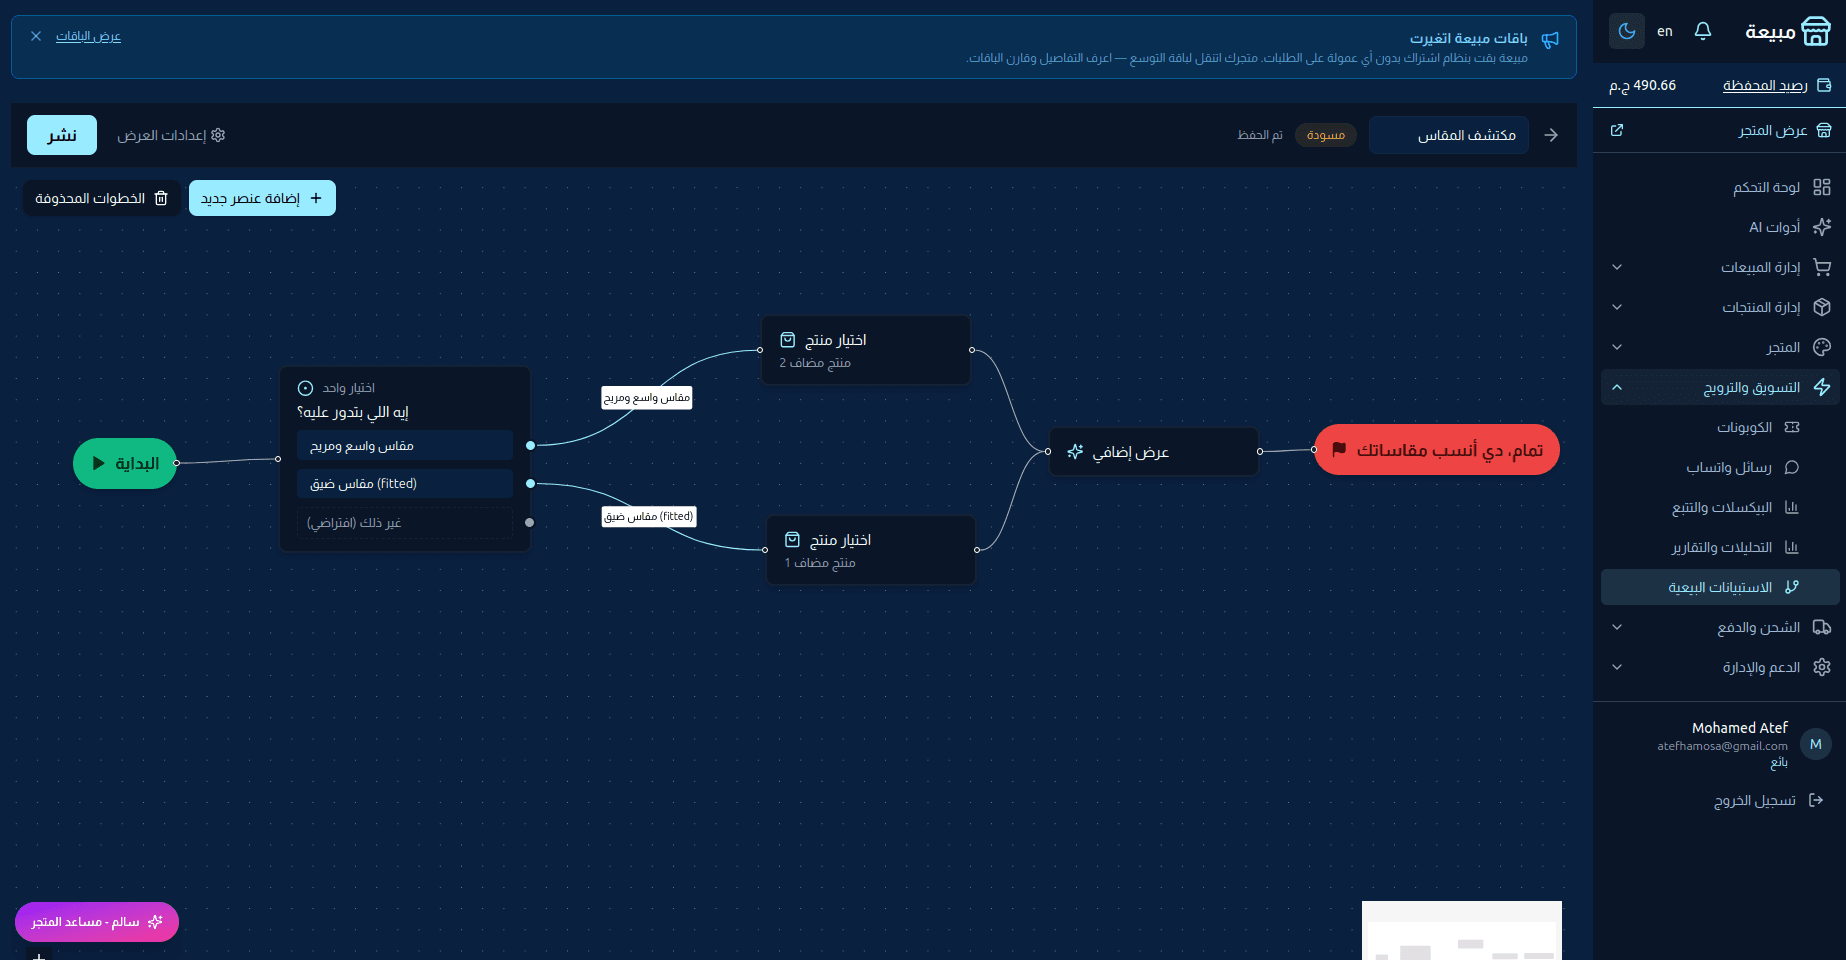
Task: Select اختيار منتج node with 1 منتج مضاف
Action: tap(871, 550)
